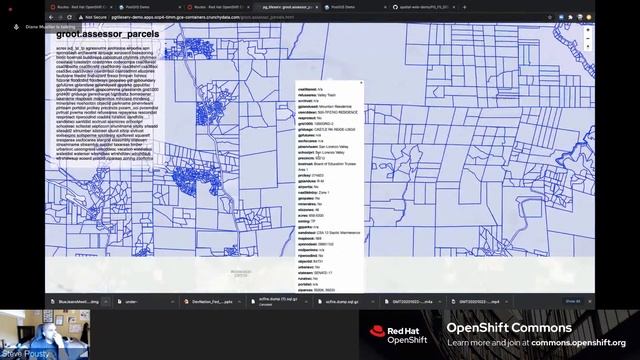This screenshot has width=640, height=360.
Task: Click the Not Secure site info warning
Action: click(93, 18)
